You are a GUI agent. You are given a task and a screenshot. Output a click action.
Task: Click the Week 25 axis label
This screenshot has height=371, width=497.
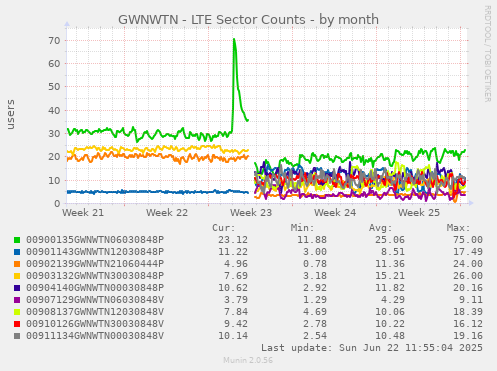pos(419,213)
